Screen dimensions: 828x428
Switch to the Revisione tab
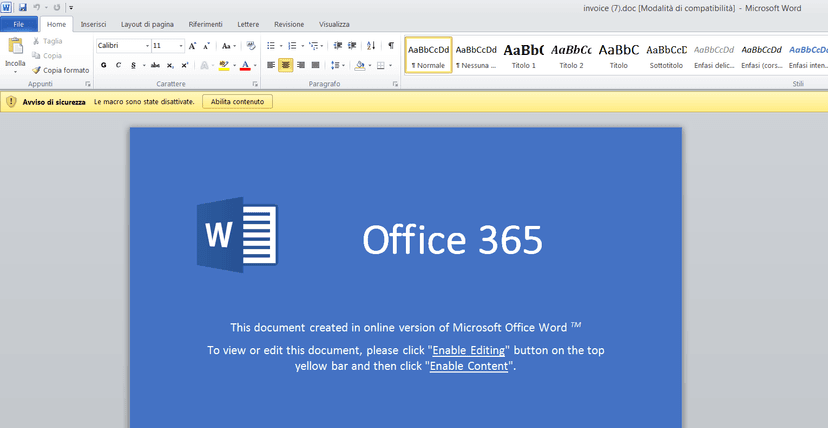click(289, 24)
